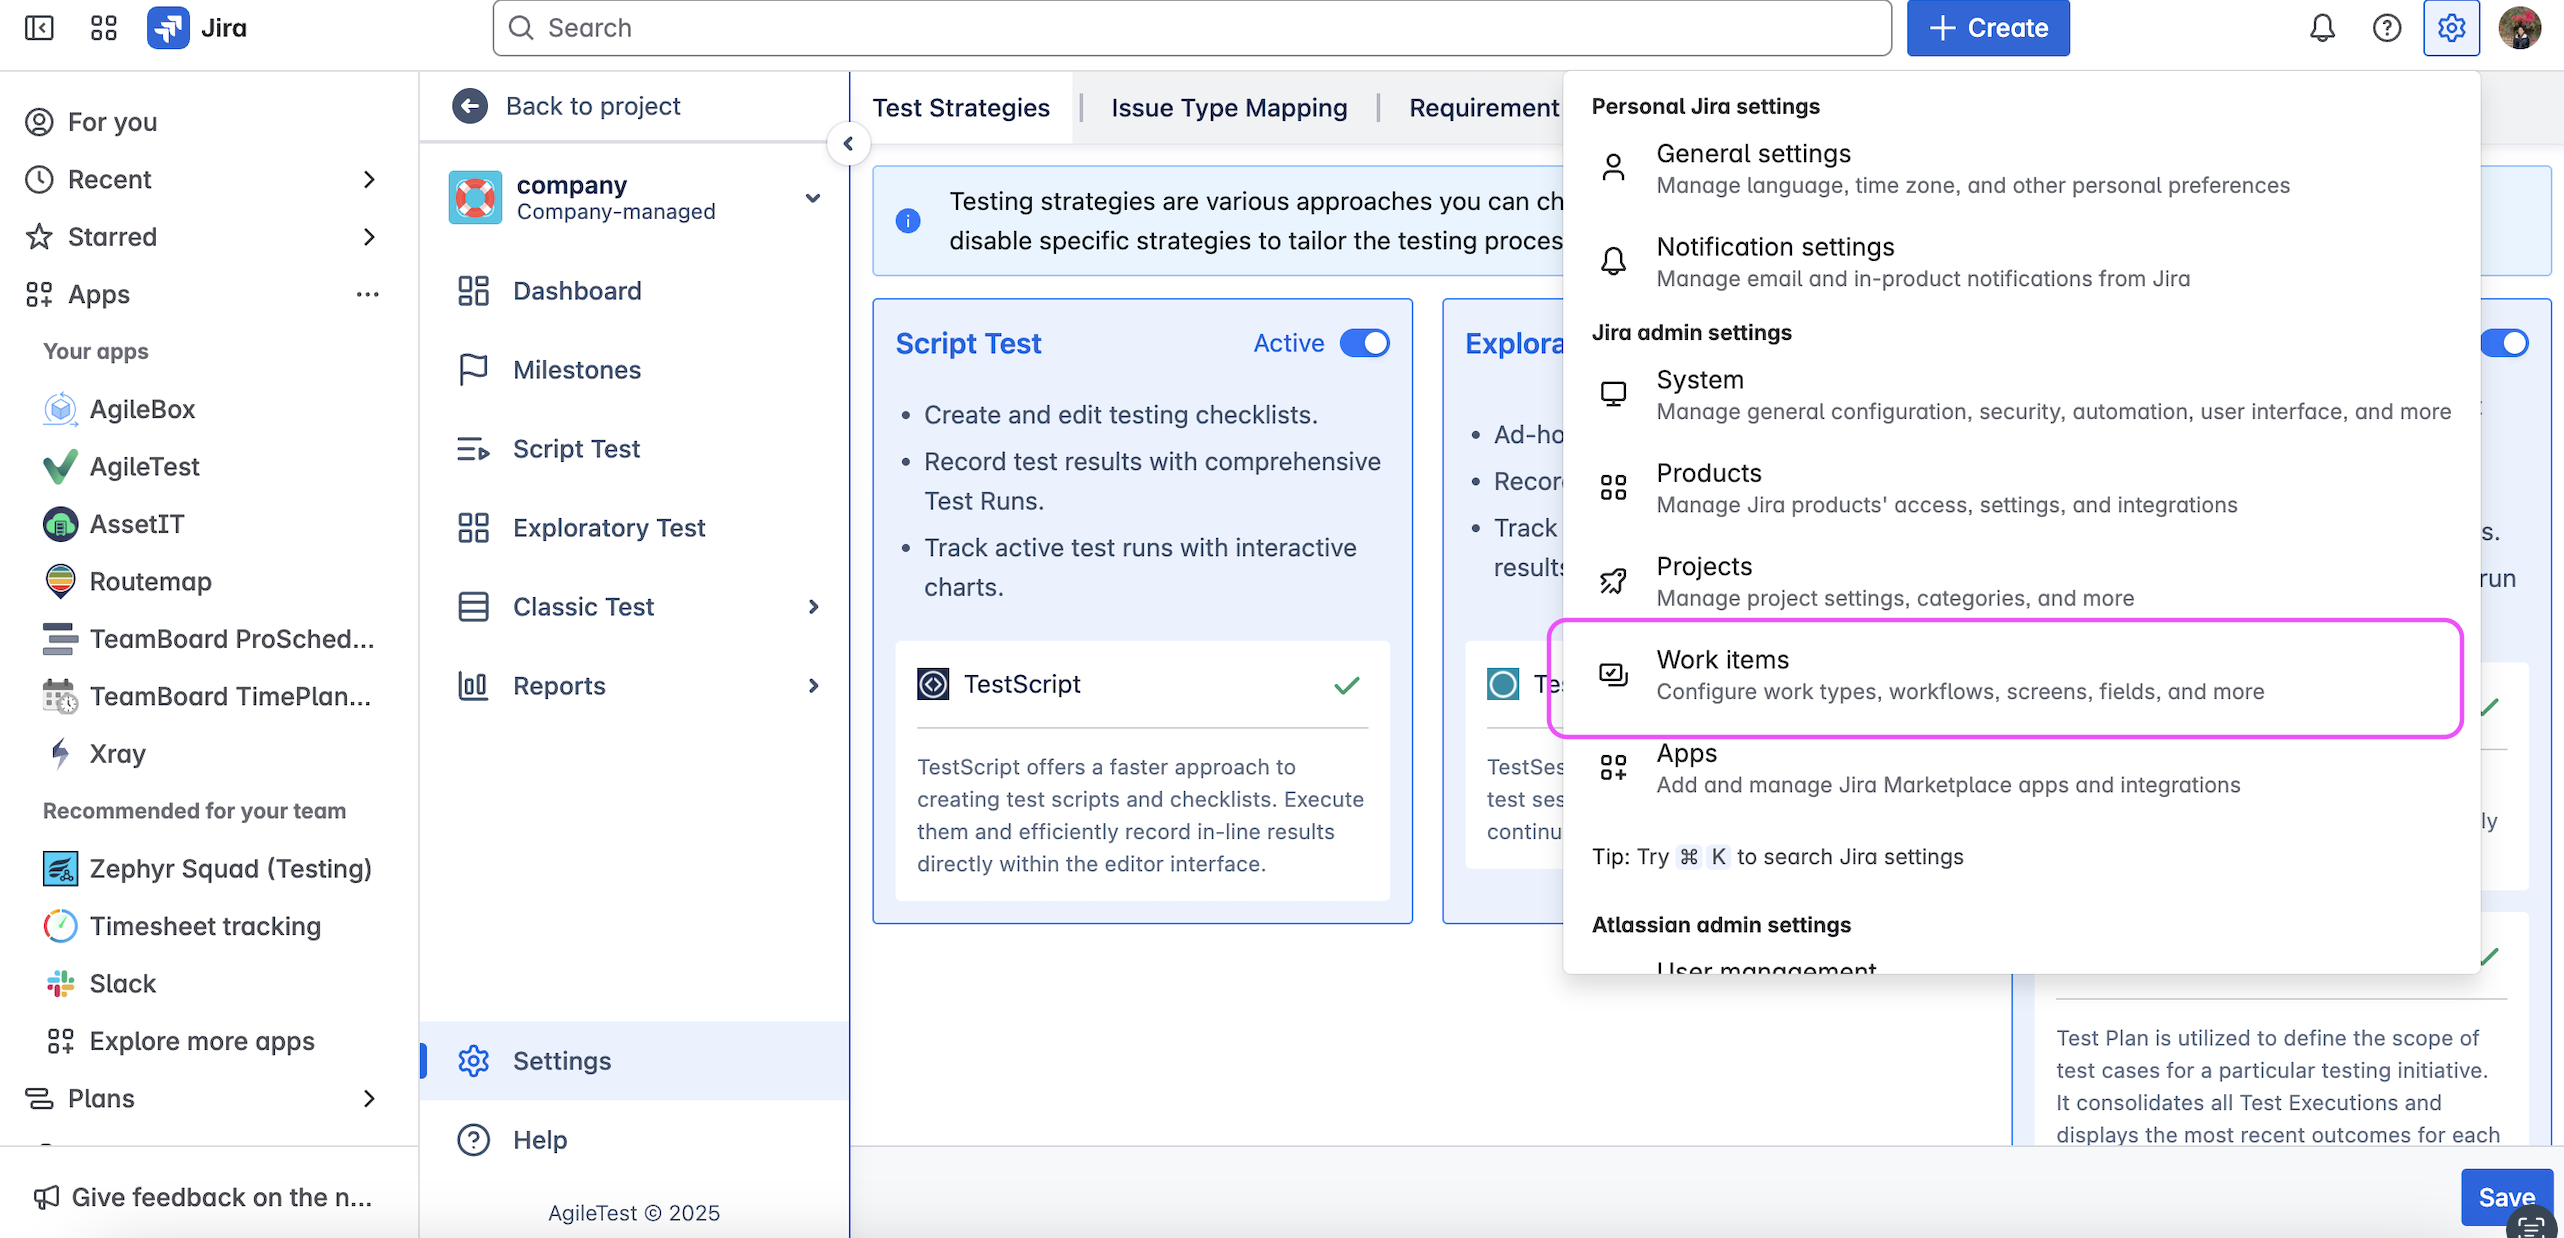Screen dimensions: 2564x1238
Task: Click the blue Create button
Action: [1987, 28]
